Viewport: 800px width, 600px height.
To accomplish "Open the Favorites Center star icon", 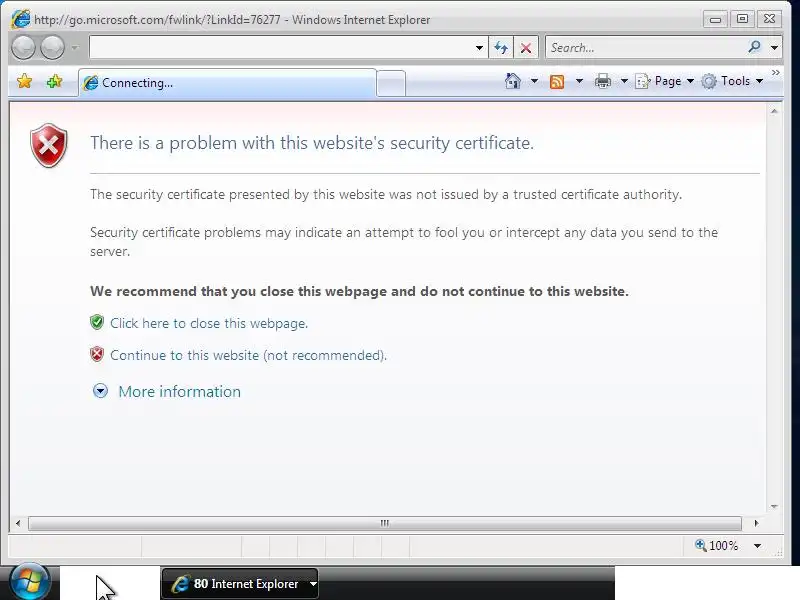I will pyautogui.click(x=24, y=81).
